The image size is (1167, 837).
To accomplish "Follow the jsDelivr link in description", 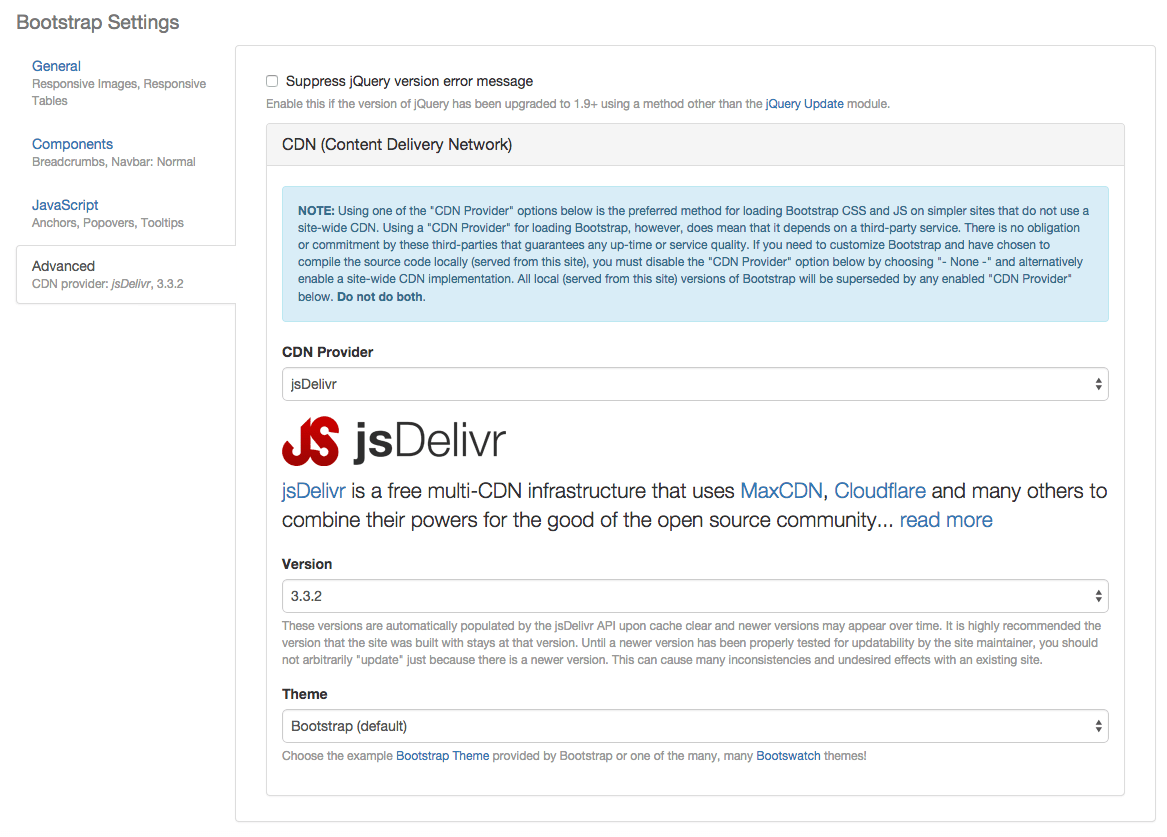I will (313, 492).
